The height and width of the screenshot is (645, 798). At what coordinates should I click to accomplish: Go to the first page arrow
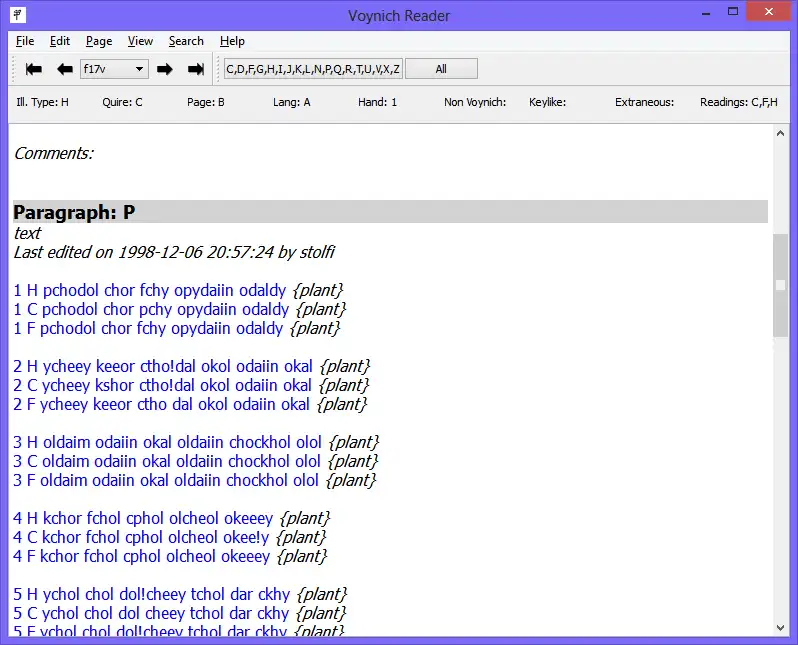click(x=34, y=69)
